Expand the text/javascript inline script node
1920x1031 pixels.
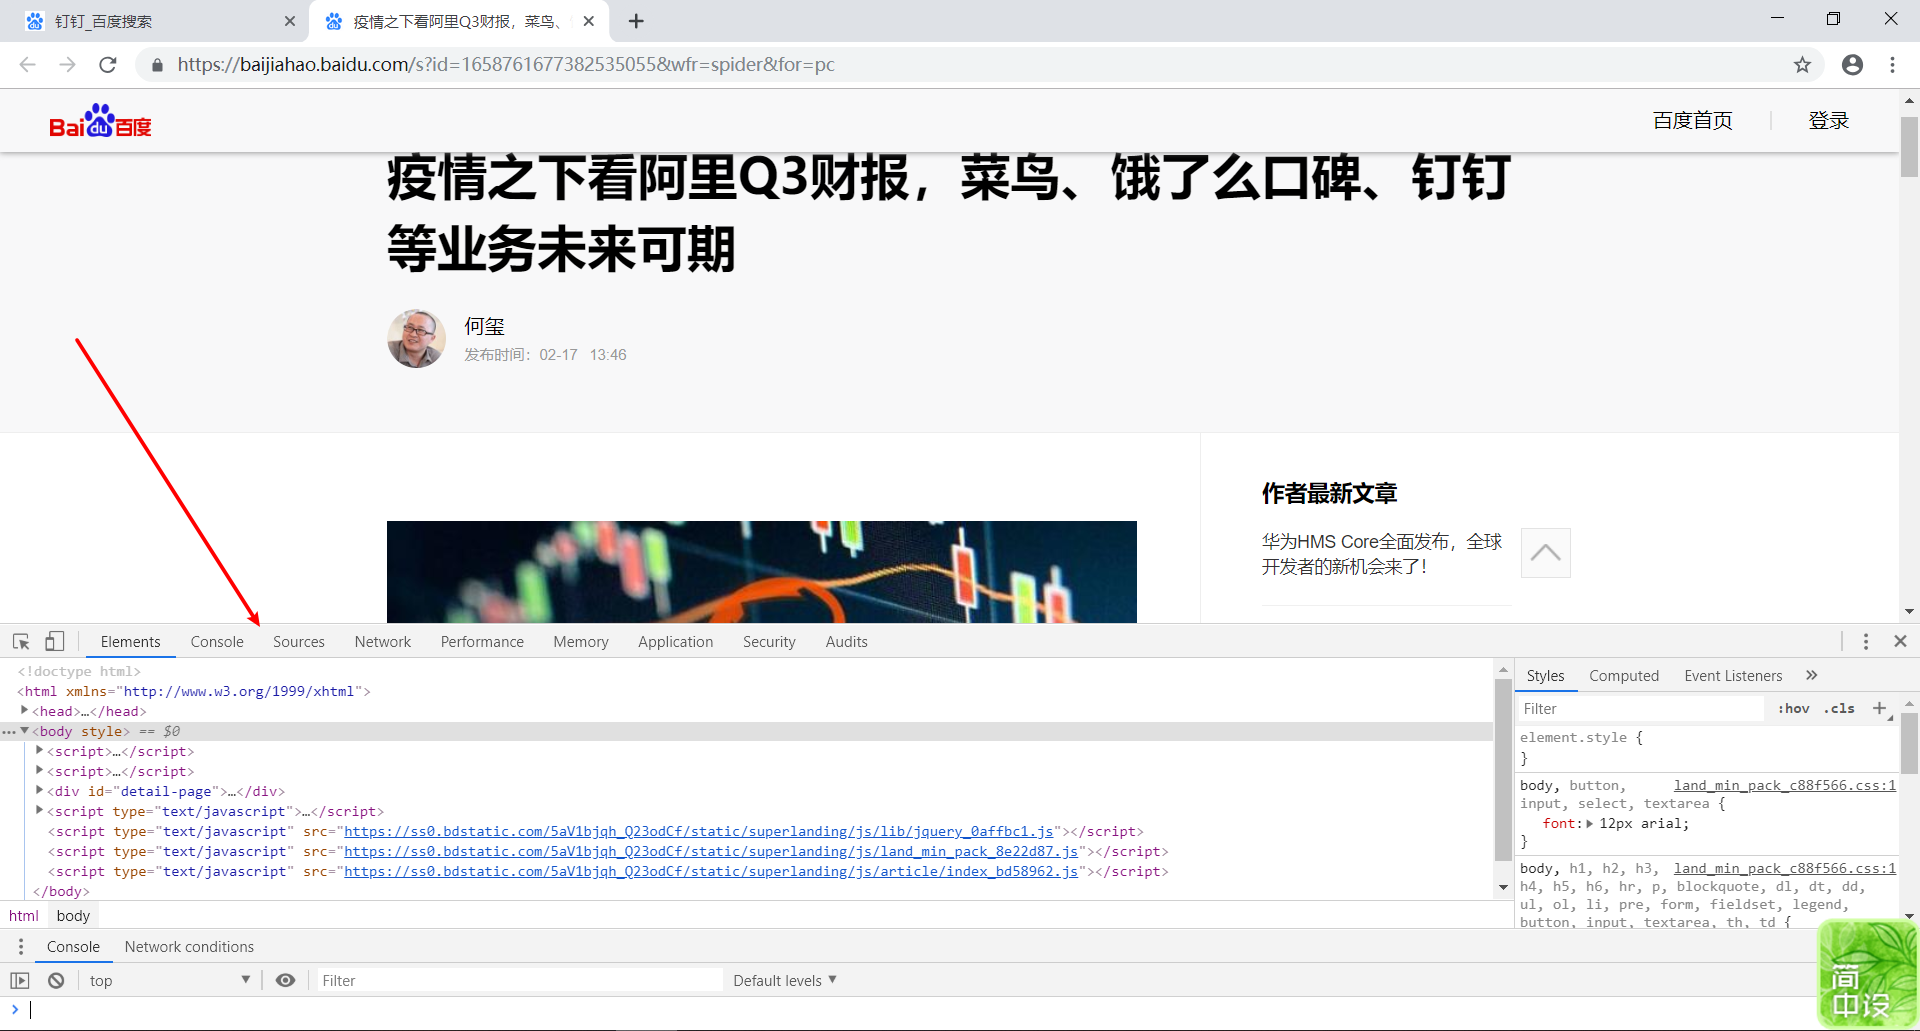tap(40, 810)
